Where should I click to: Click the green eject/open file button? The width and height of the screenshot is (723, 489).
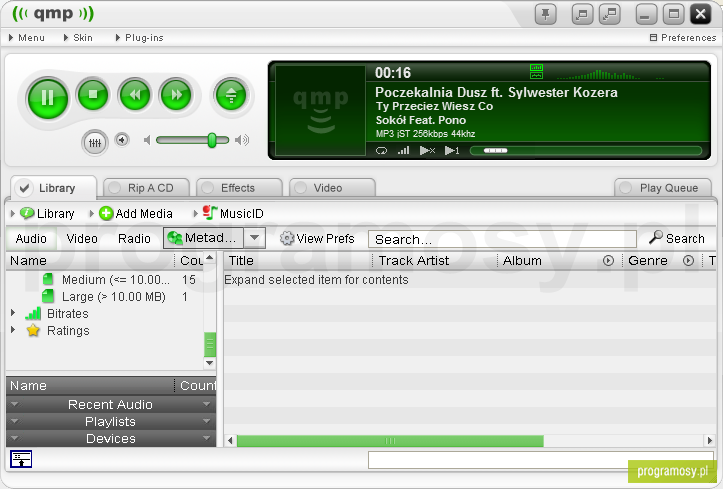(231, 95)
